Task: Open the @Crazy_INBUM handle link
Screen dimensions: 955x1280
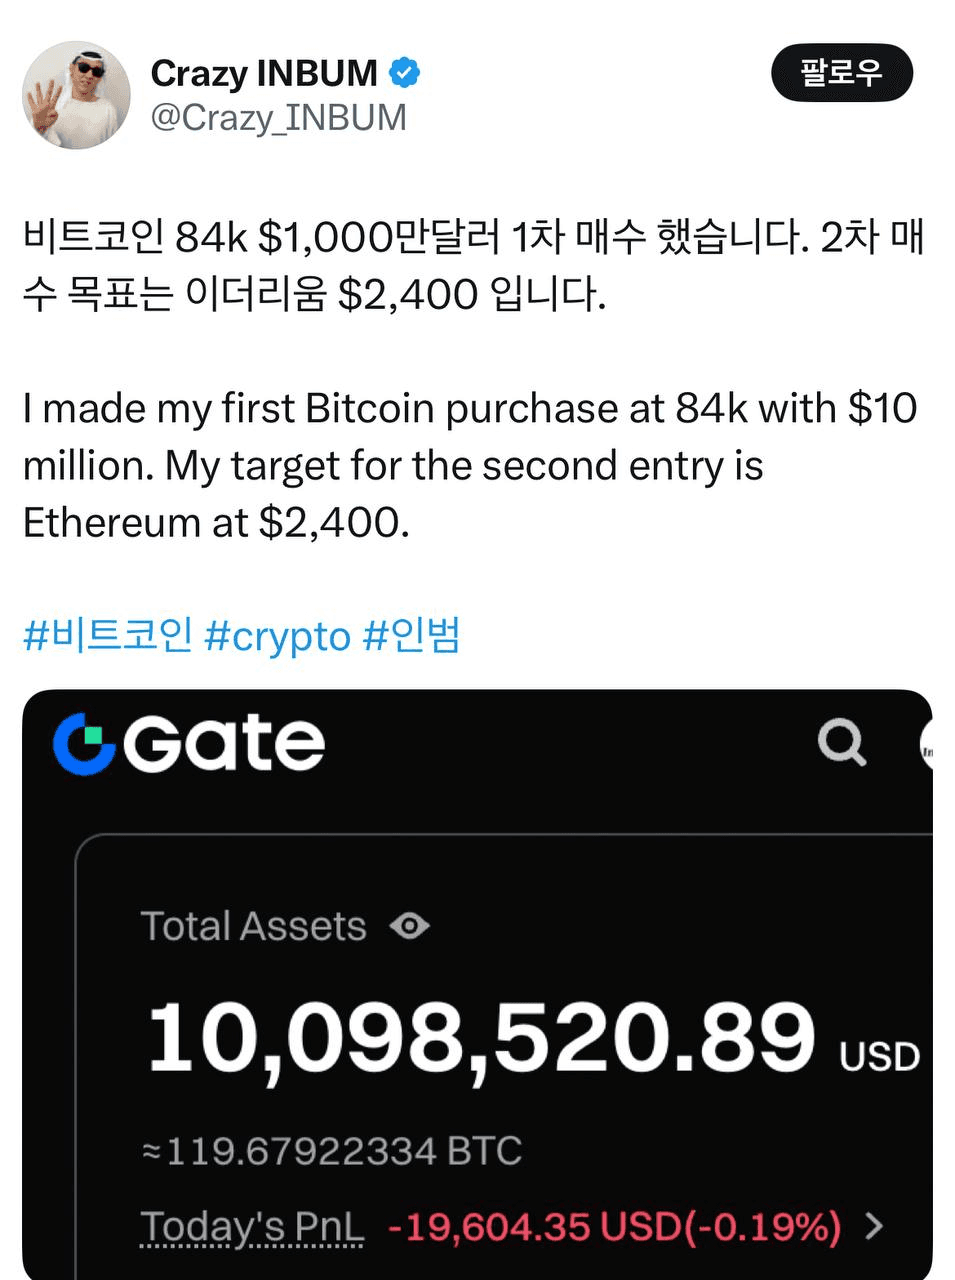Action: pos(278,118)
